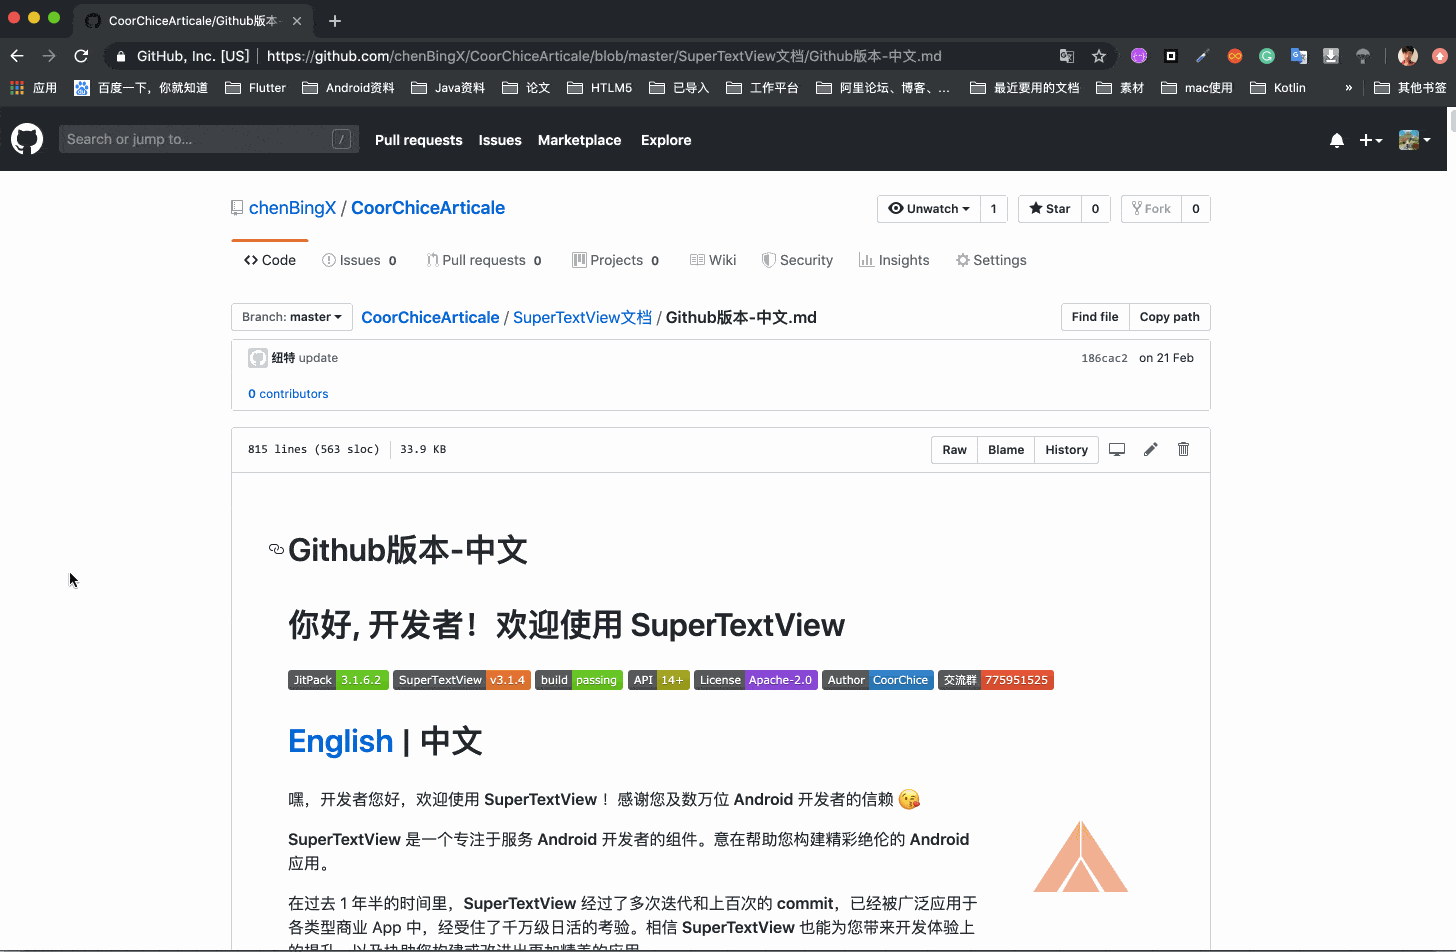Click the translate page icon in address bar
Image resolution: width=1456 pixels, height=952 pixels.
point(1067,56)
